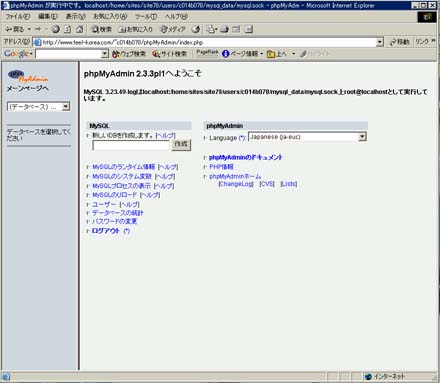The height and width of the screenshot is (383, 440).
Task: Click the main page (メーンページへ) sidebar link
Action: 28,88
